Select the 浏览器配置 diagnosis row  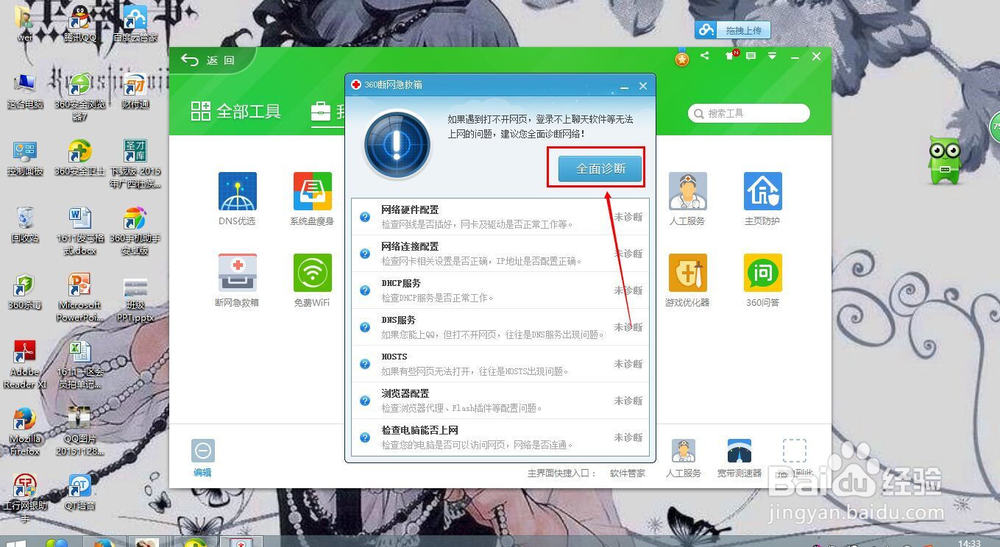pyautogui.click(x=501, y=400)
